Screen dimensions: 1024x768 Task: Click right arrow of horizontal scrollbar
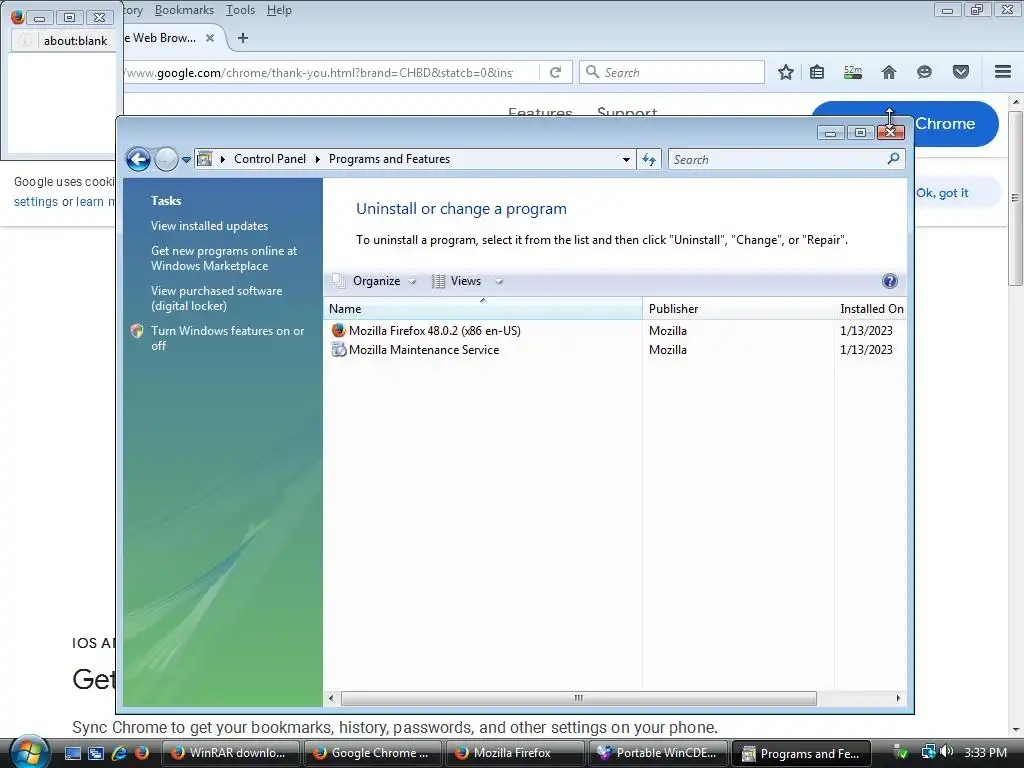(899, 698)
